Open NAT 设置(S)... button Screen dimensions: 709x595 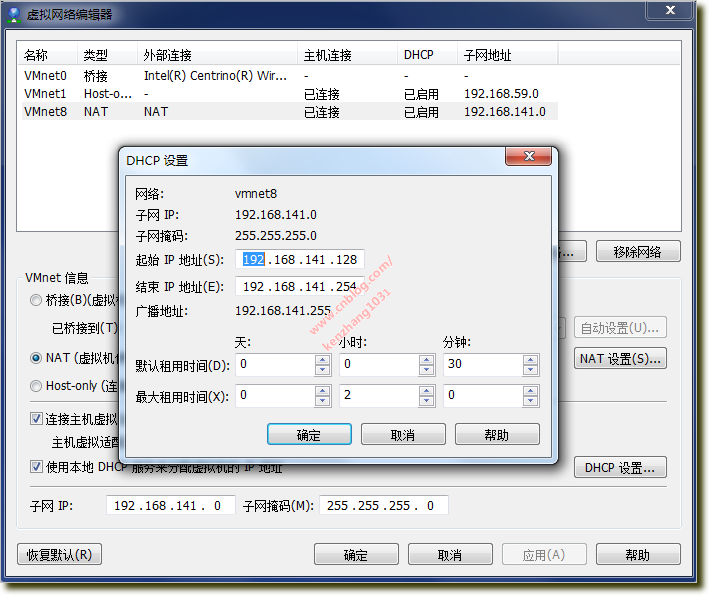[620, 359]
